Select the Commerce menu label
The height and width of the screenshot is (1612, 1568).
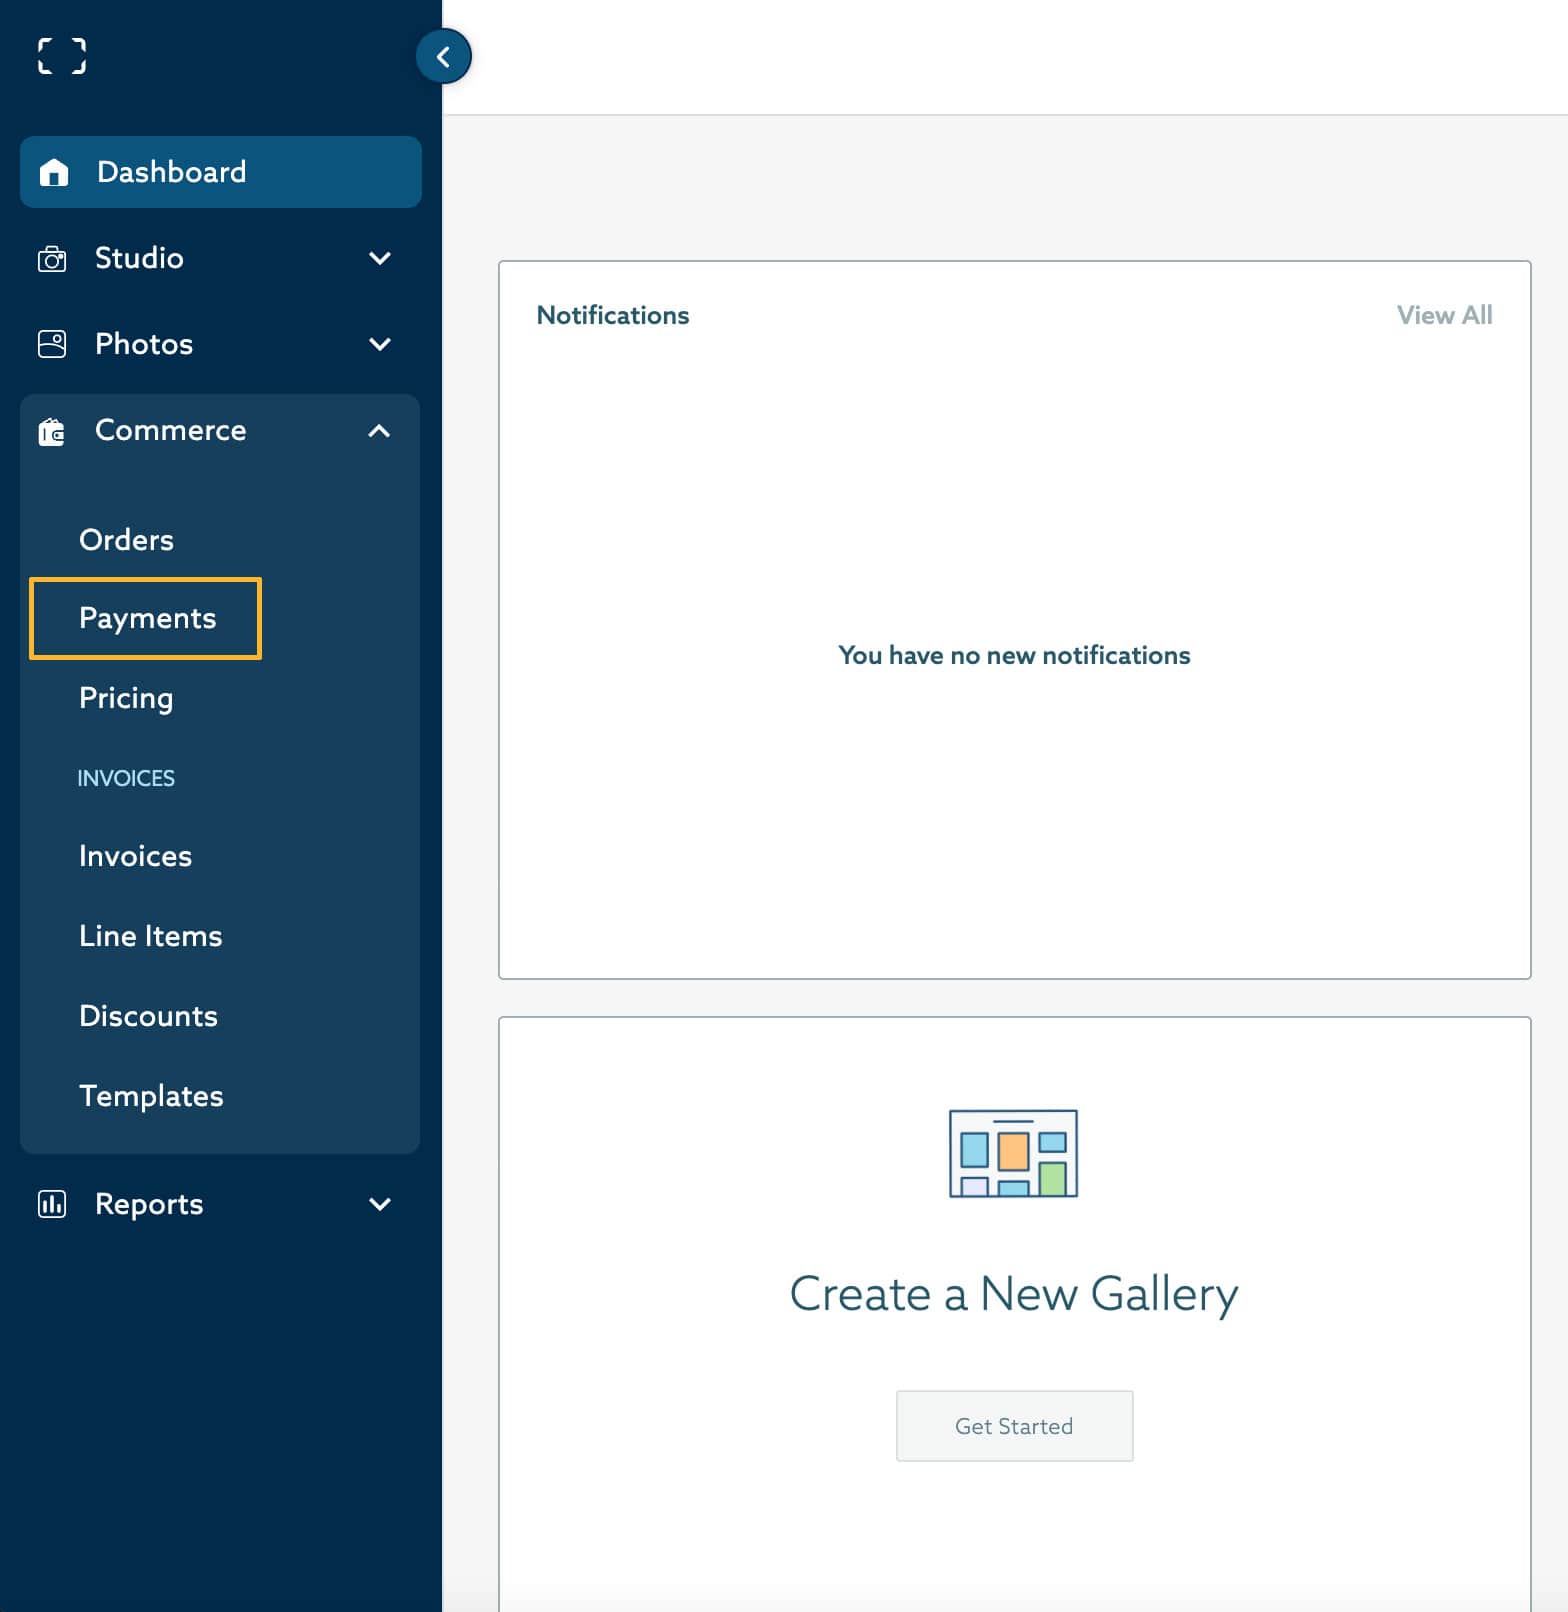click(171, 430)
